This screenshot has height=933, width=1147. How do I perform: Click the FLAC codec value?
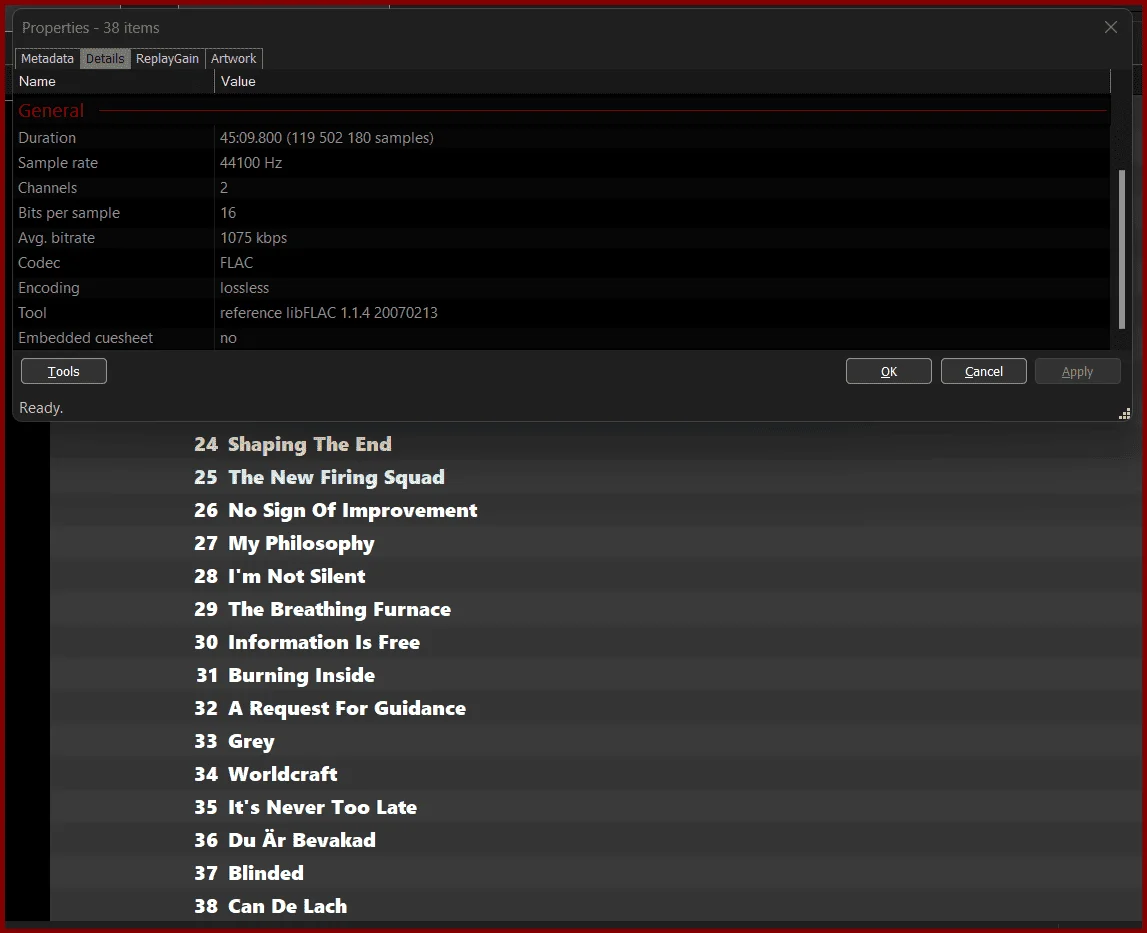(236, 263)
